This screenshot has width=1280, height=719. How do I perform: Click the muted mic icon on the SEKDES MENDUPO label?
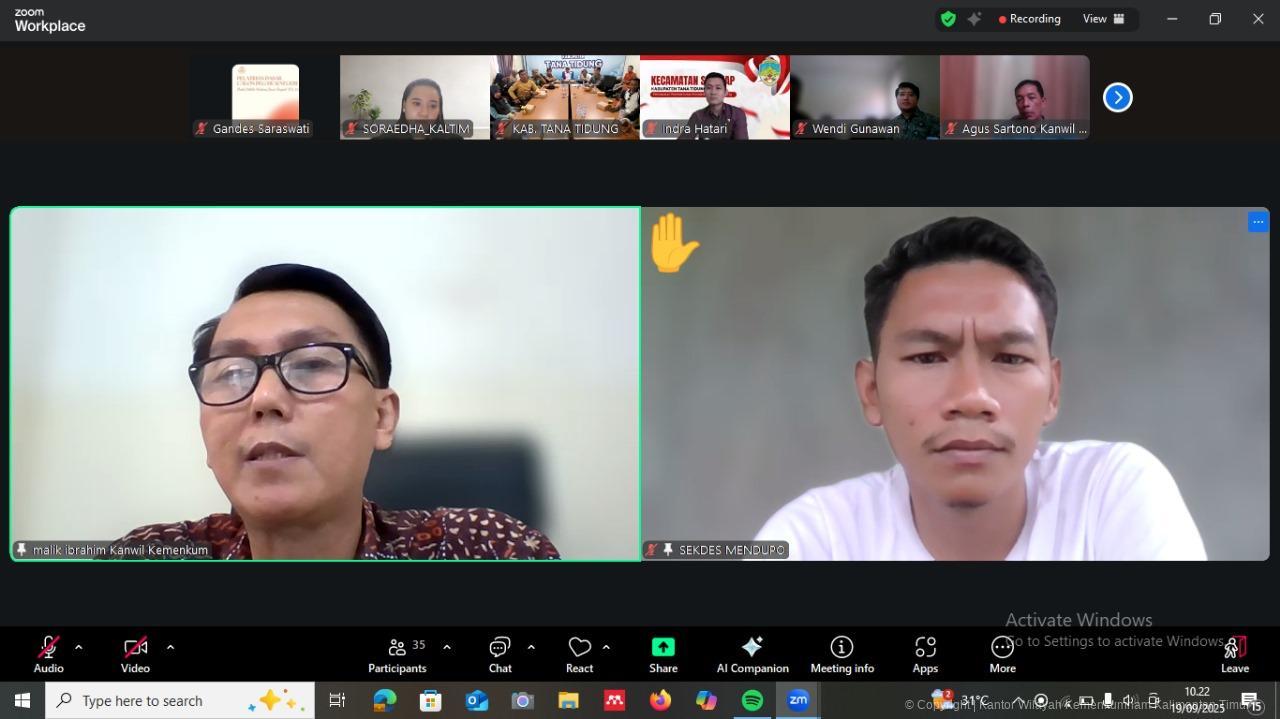coord(652,550)
